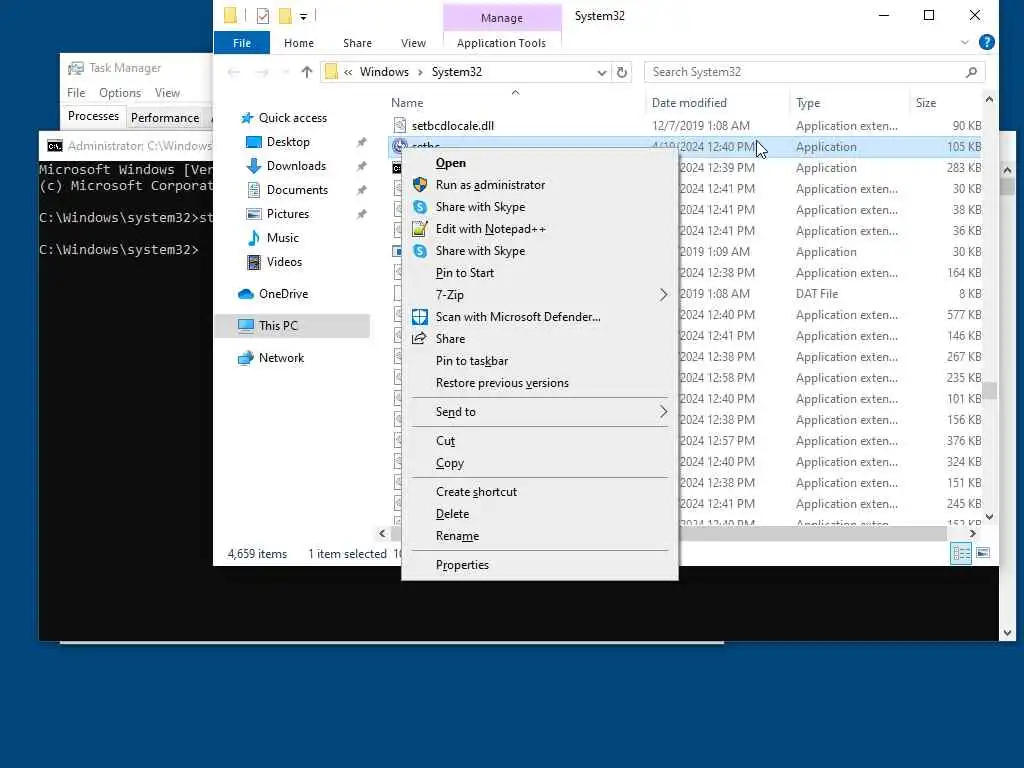Image resolution: width=1024 pixels, height=768 pixels.
Task: Open the File tab in Explorer
Action: [242, 43]
